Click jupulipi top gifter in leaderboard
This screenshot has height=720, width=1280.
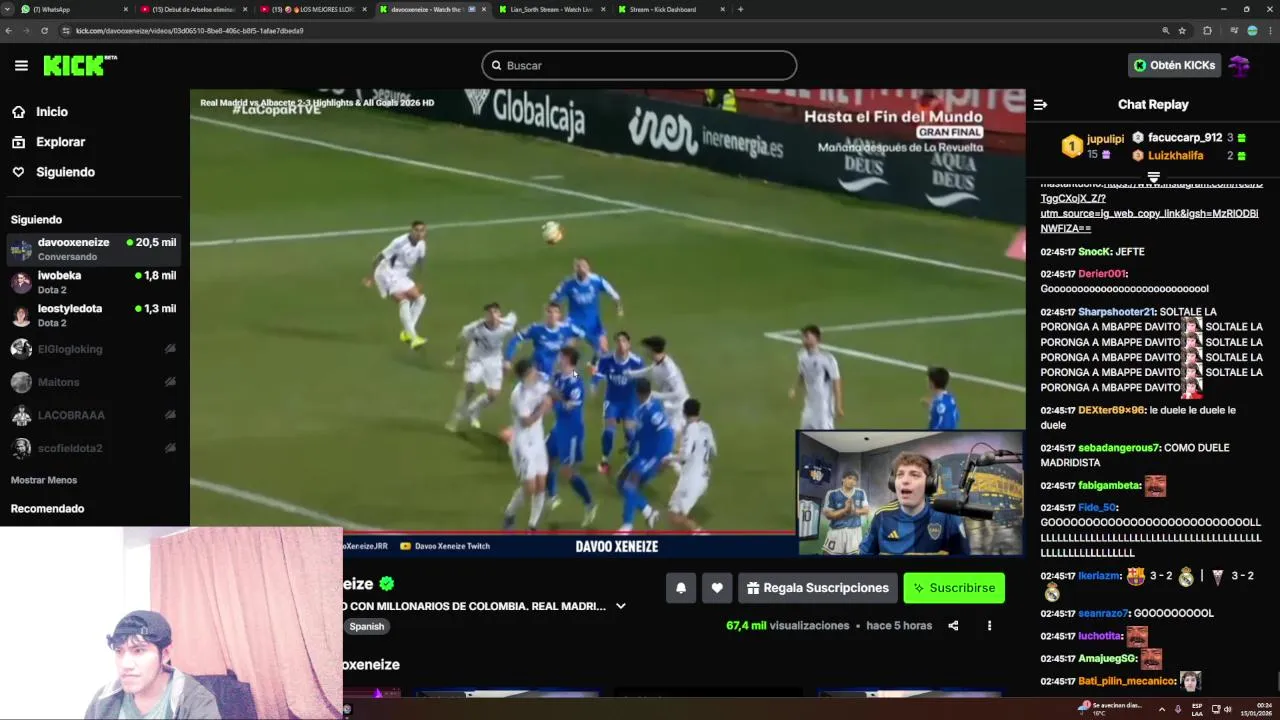click(x=1105, y=139)
